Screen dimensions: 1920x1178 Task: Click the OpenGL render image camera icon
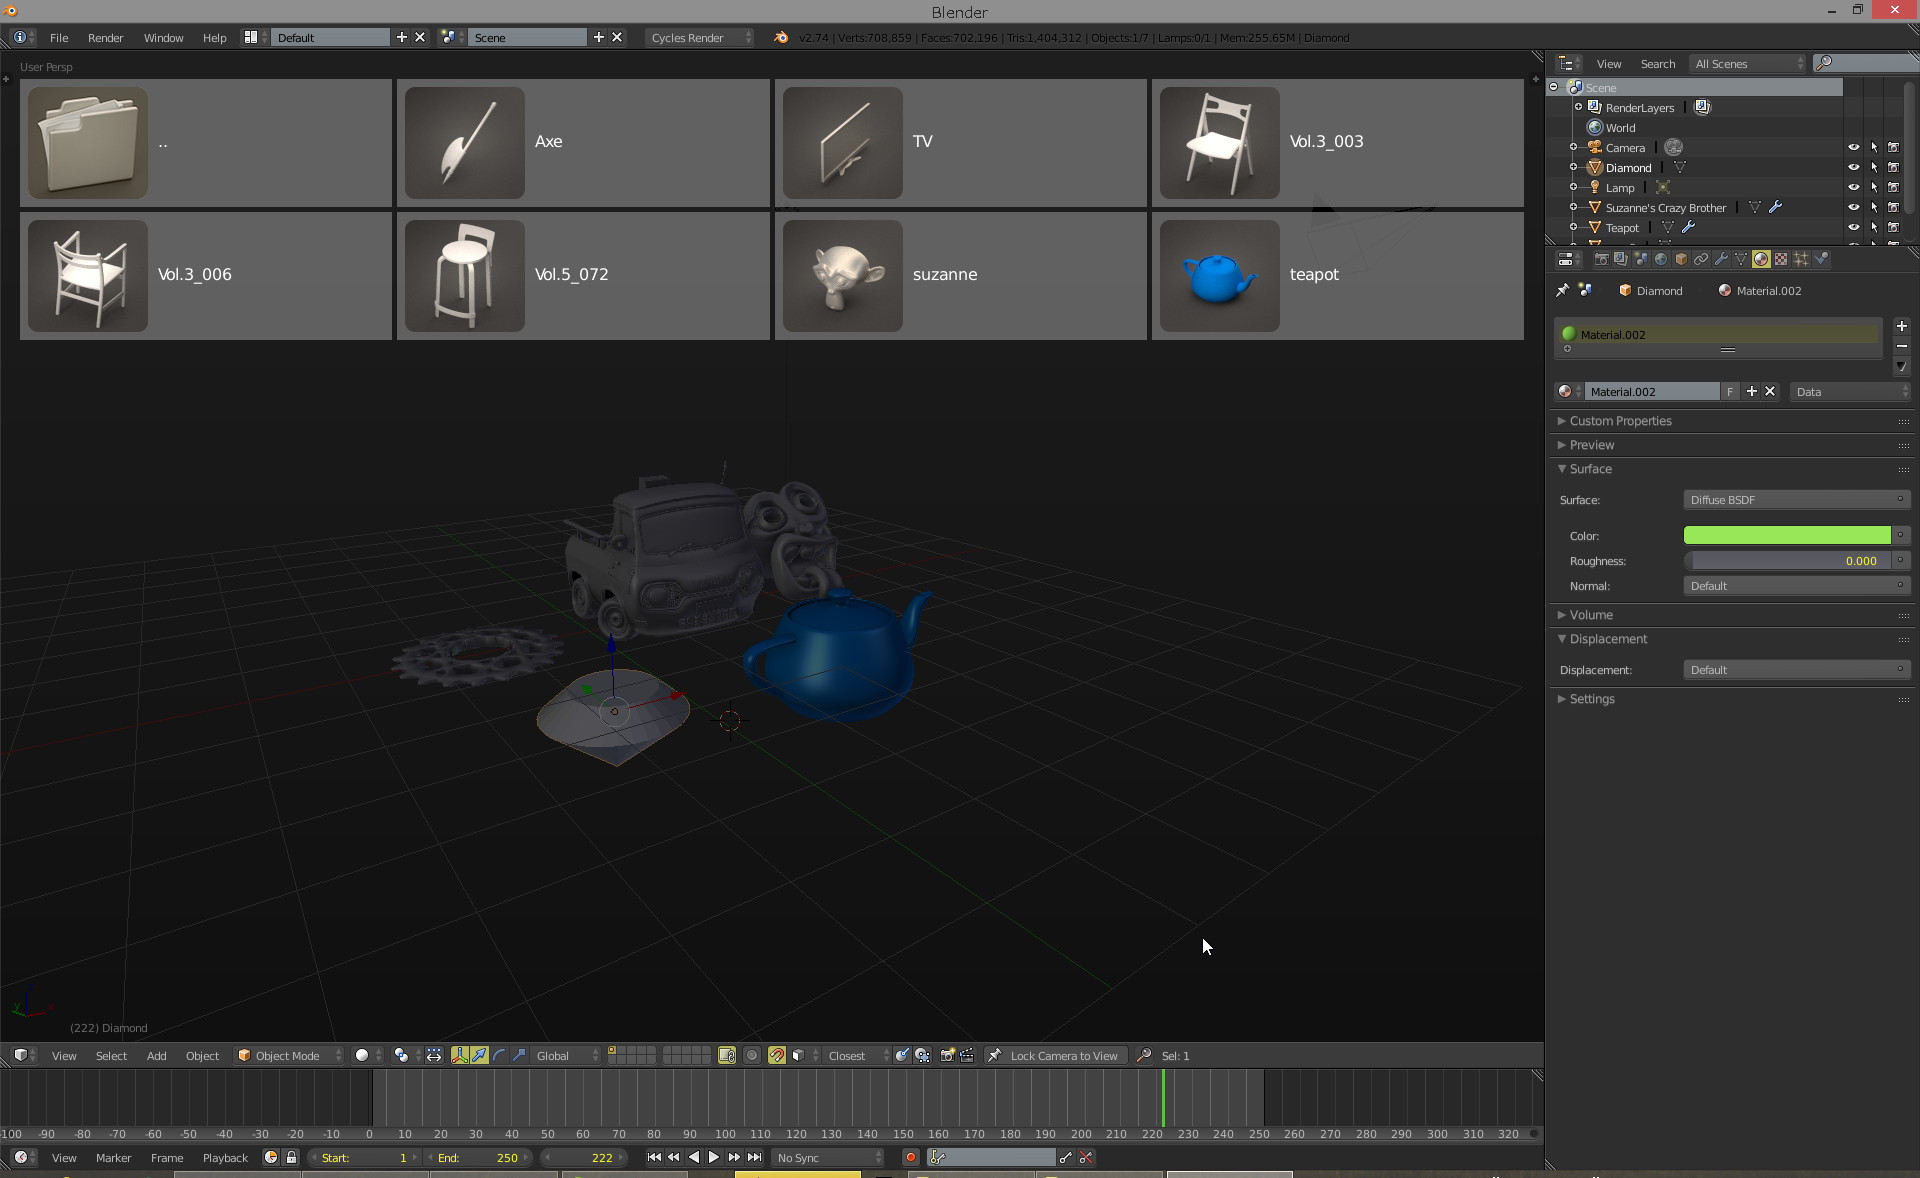[947, 1055]
